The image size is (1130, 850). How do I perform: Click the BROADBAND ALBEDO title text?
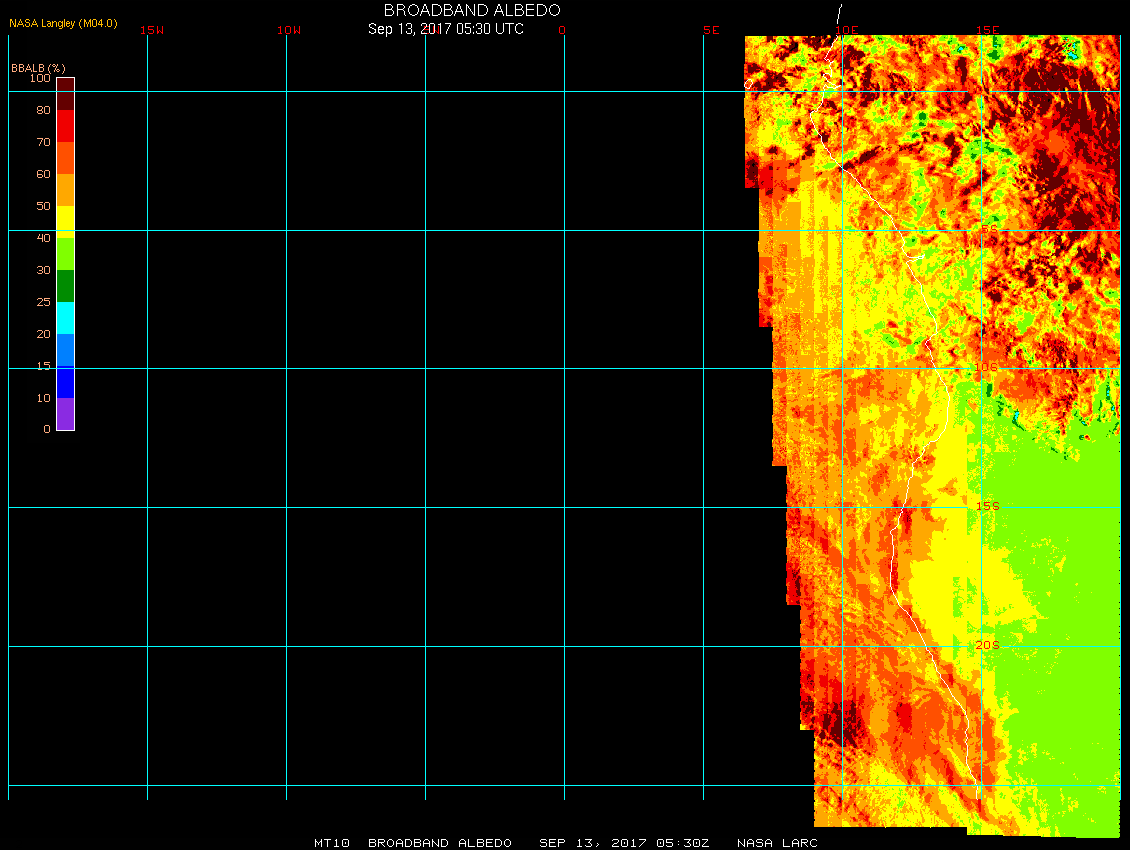pyautogui.click(x=446, y=10)
